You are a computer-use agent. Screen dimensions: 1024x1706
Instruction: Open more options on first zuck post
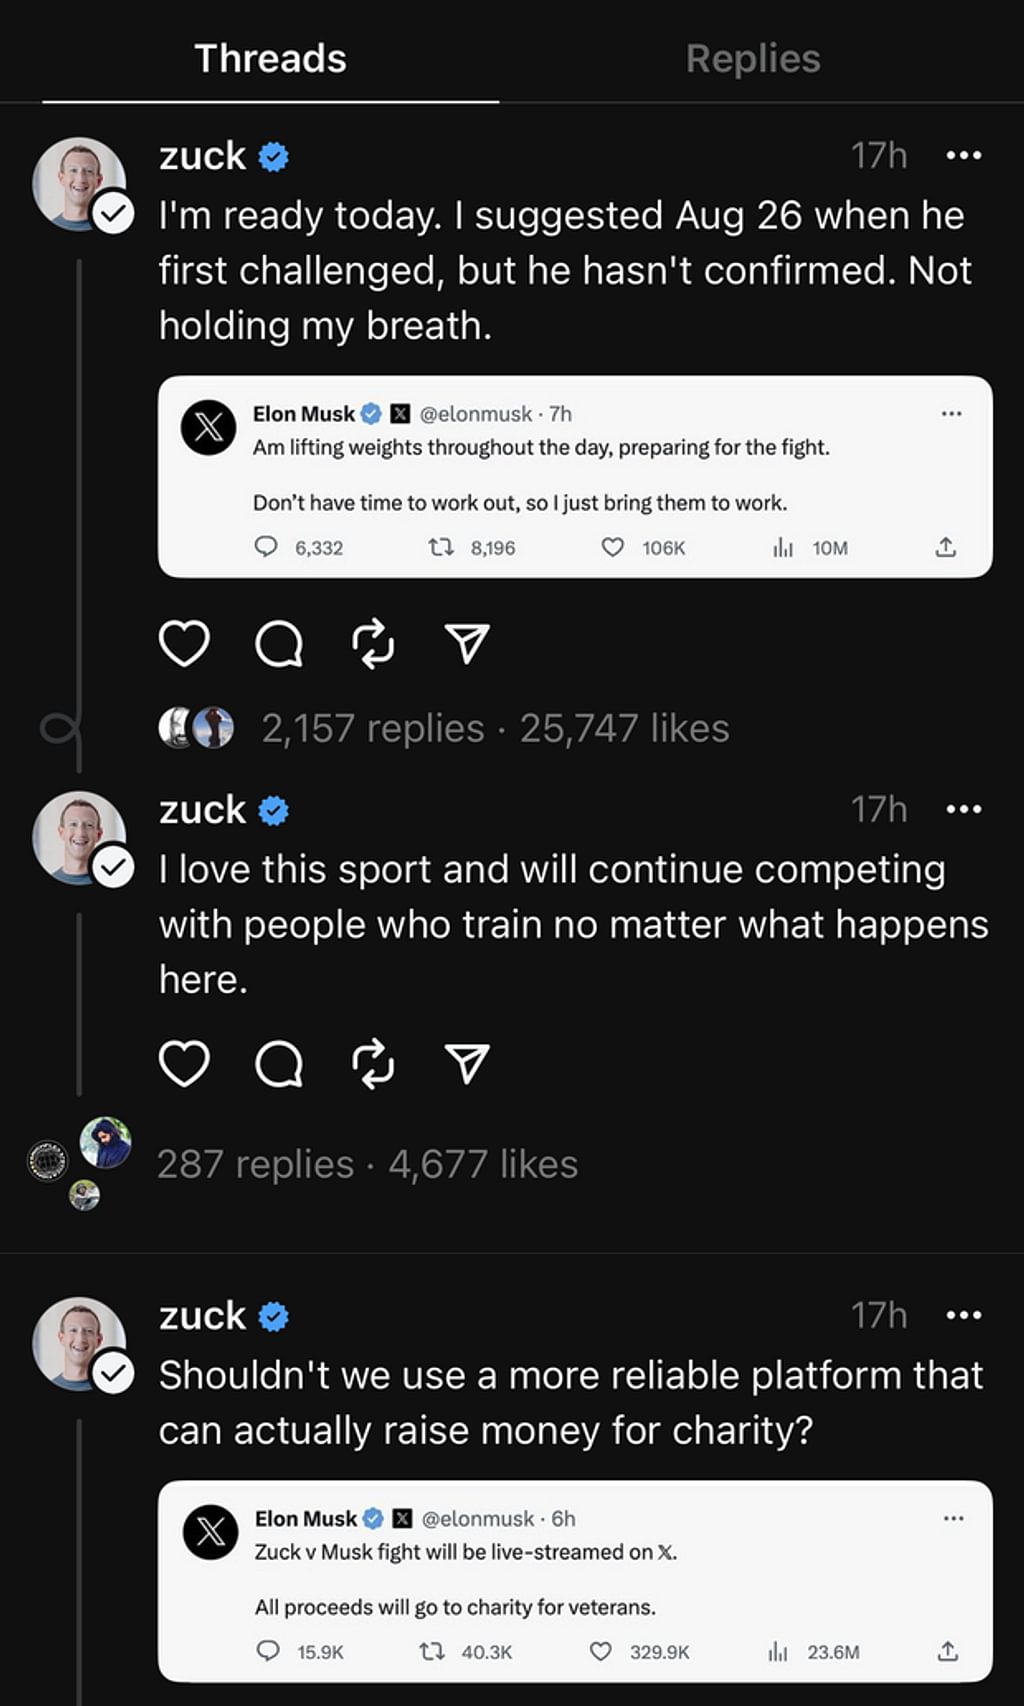(963, 156)
